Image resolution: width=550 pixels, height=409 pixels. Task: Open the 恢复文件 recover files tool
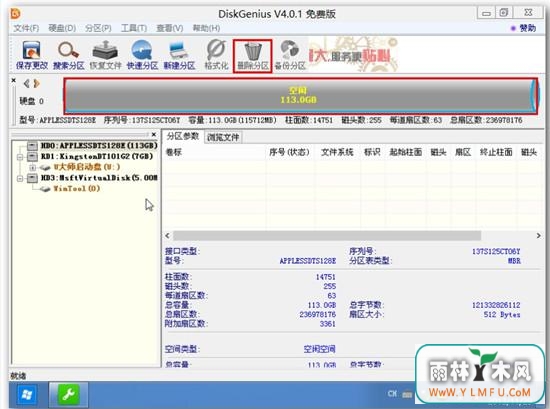[x=105, y=55]
